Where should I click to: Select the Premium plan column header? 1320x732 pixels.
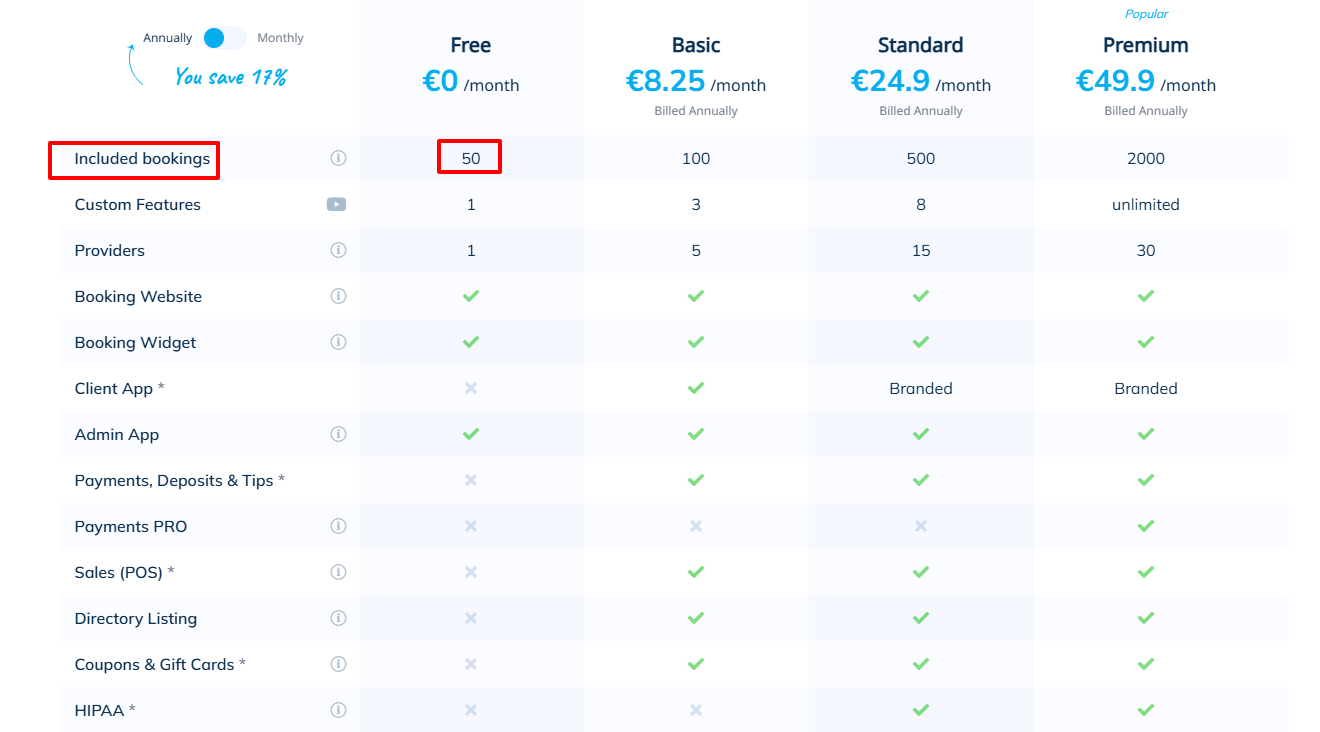[x=1145, y=44]
